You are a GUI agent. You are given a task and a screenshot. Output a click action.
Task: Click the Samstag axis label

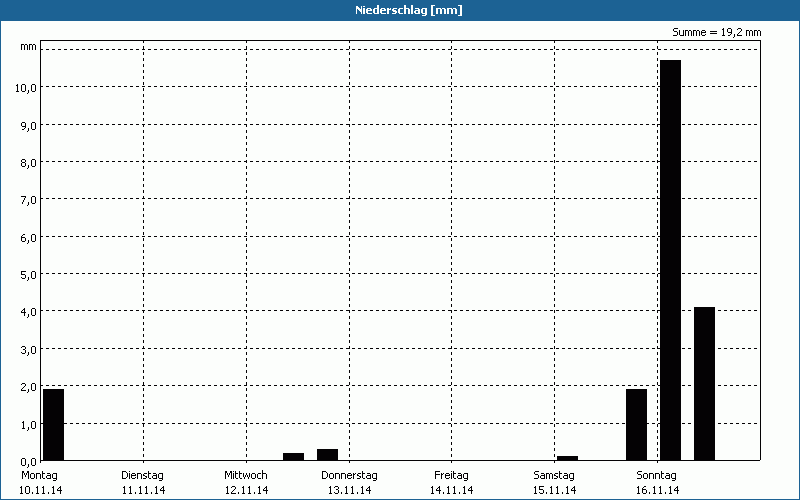point(554,476)
